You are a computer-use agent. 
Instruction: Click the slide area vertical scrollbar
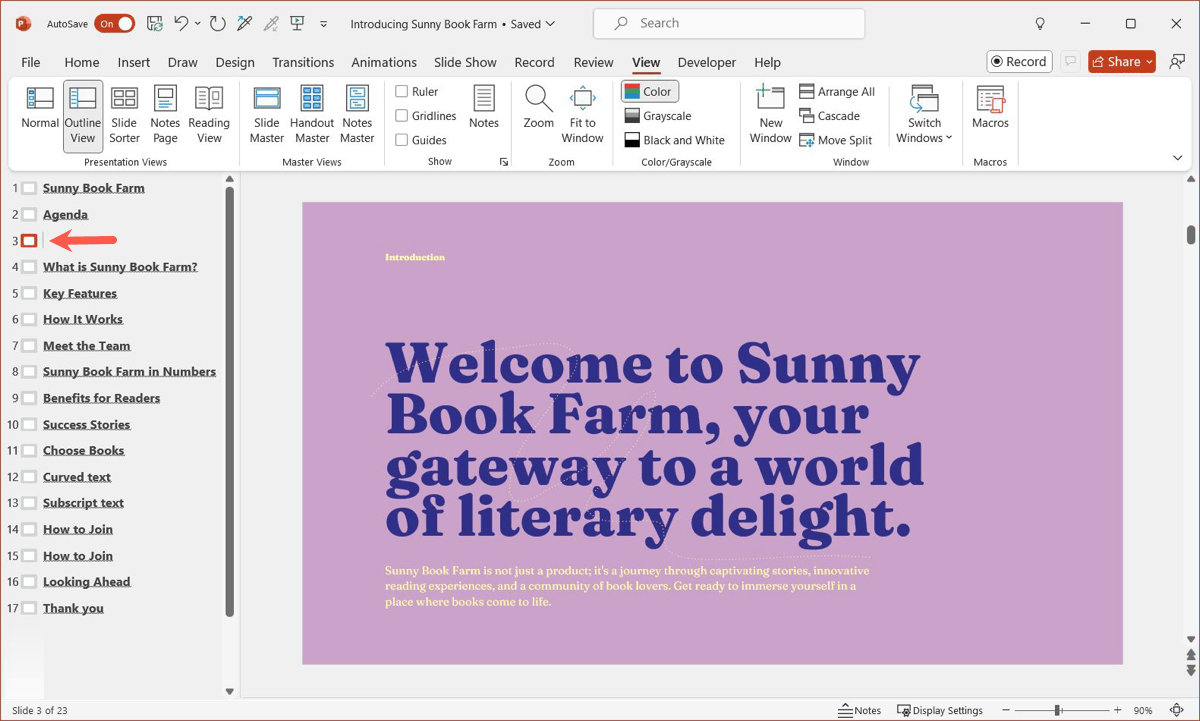tap(1191, 234)
